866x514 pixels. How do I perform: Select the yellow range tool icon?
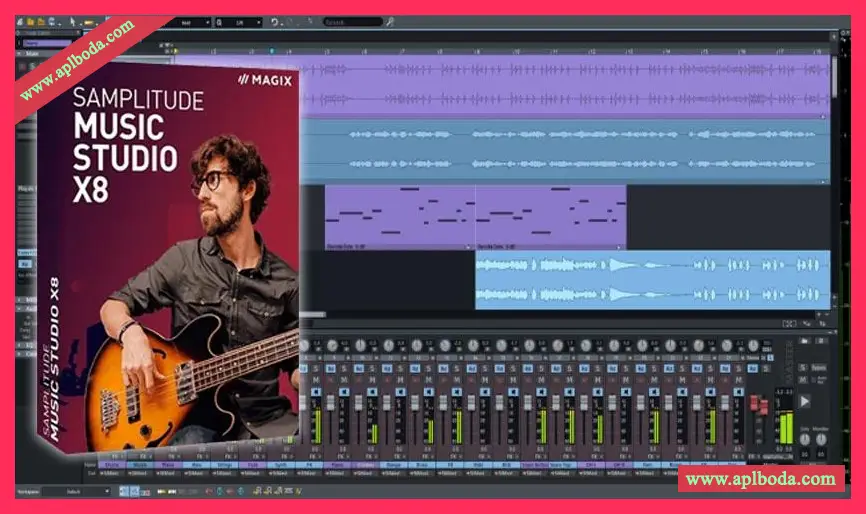pos(88,23)
